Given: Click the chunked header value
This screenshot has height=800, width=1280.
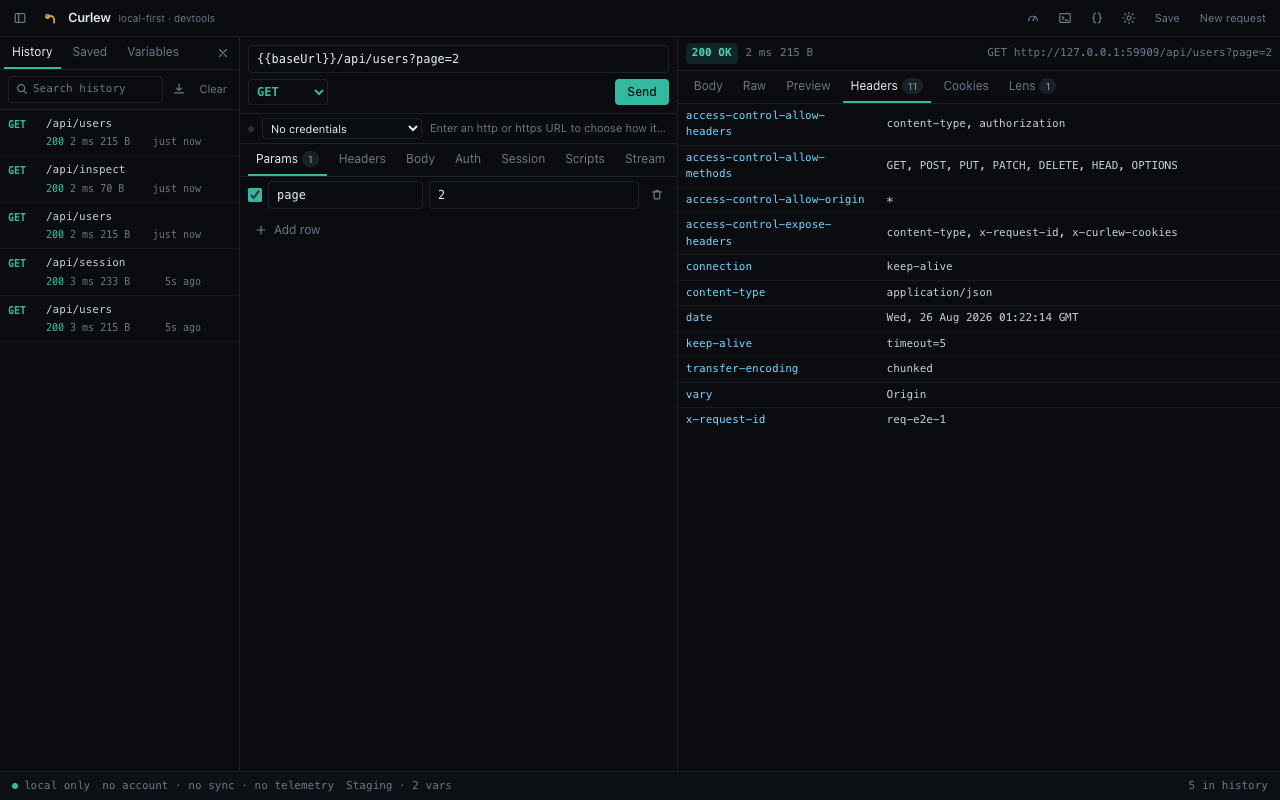Looking at the screenshot, I should pos(910,369).
